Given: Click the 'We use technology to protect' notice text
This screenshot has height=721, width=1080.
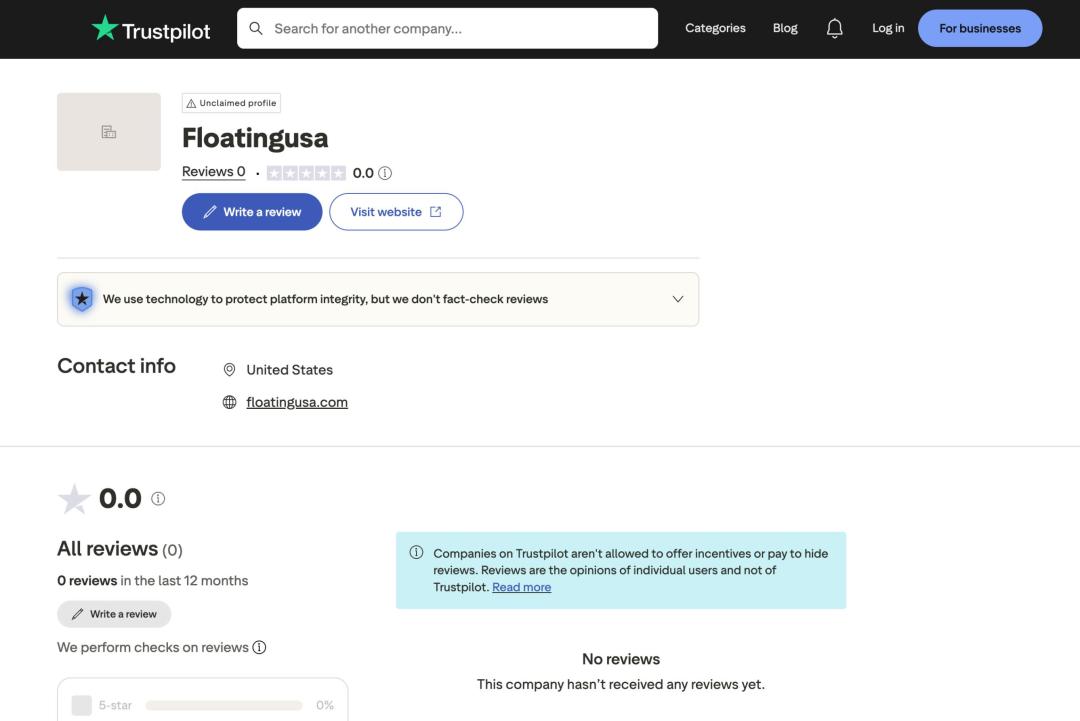Looking at the screenshot, I should [x=325, y=299].
